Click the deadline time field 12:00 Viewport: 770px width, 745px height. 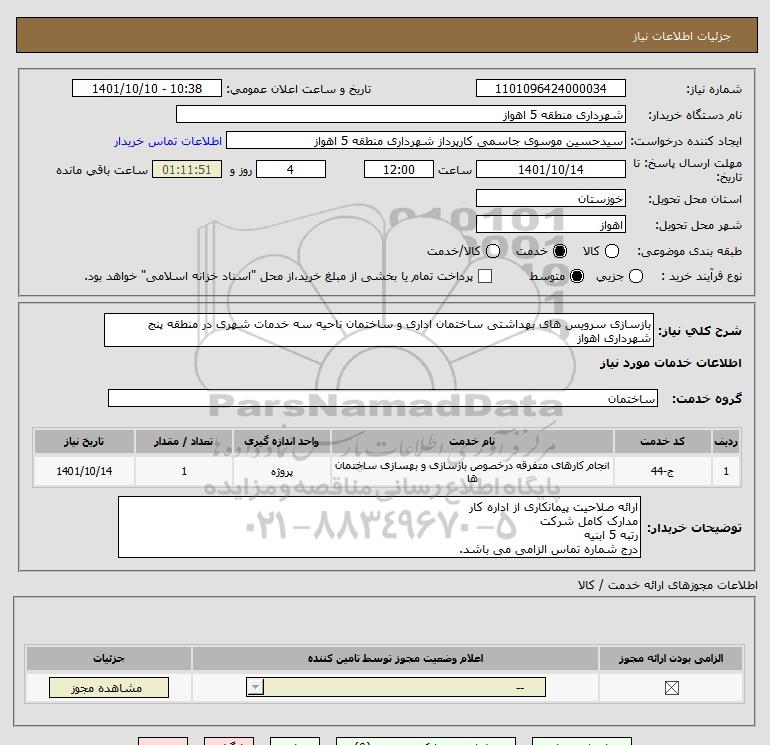[x=399, y=169]
